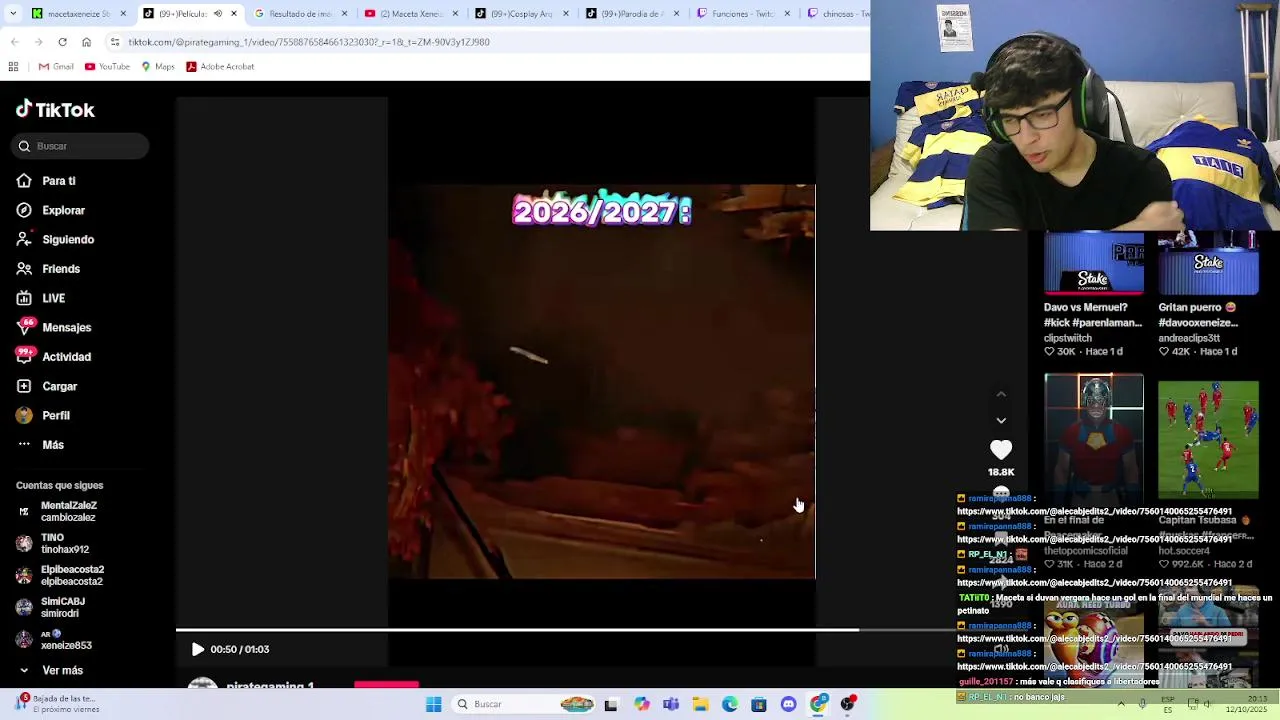
Task: Launch Copilot from the taskbar
Action: coord(641,704)
